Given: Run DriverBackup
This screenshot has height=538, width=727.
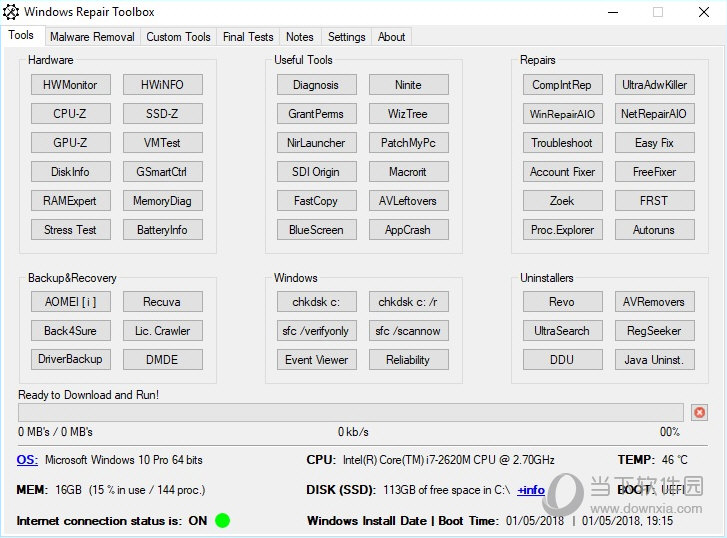Looking at the screenshot, I should [70, 359].
